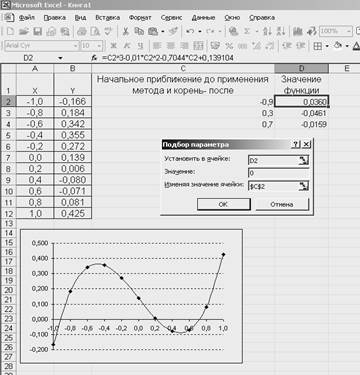The width and height of the screenshot is (360, 375).
Task: Click the Decrease Indent icon
Action: 287,46
